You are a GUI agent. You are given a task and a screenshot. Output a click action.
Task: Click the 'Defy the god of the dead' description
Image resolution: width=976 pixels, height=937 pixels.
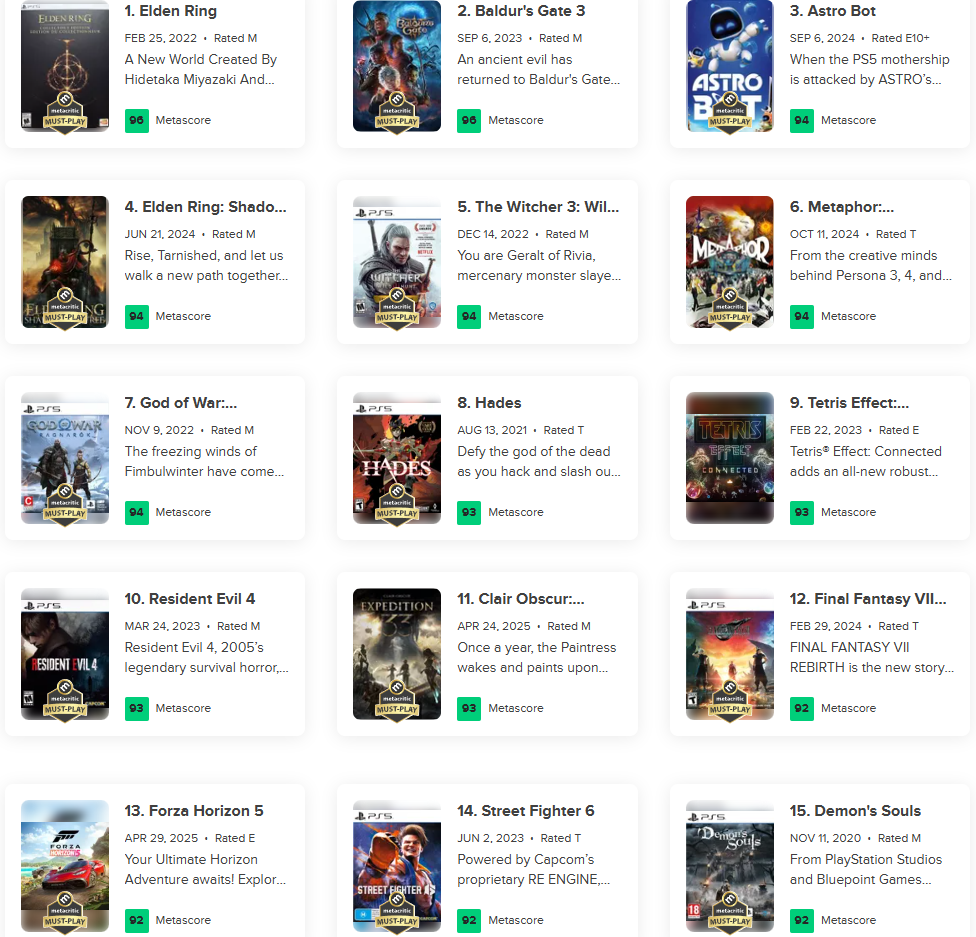point(533,451)
